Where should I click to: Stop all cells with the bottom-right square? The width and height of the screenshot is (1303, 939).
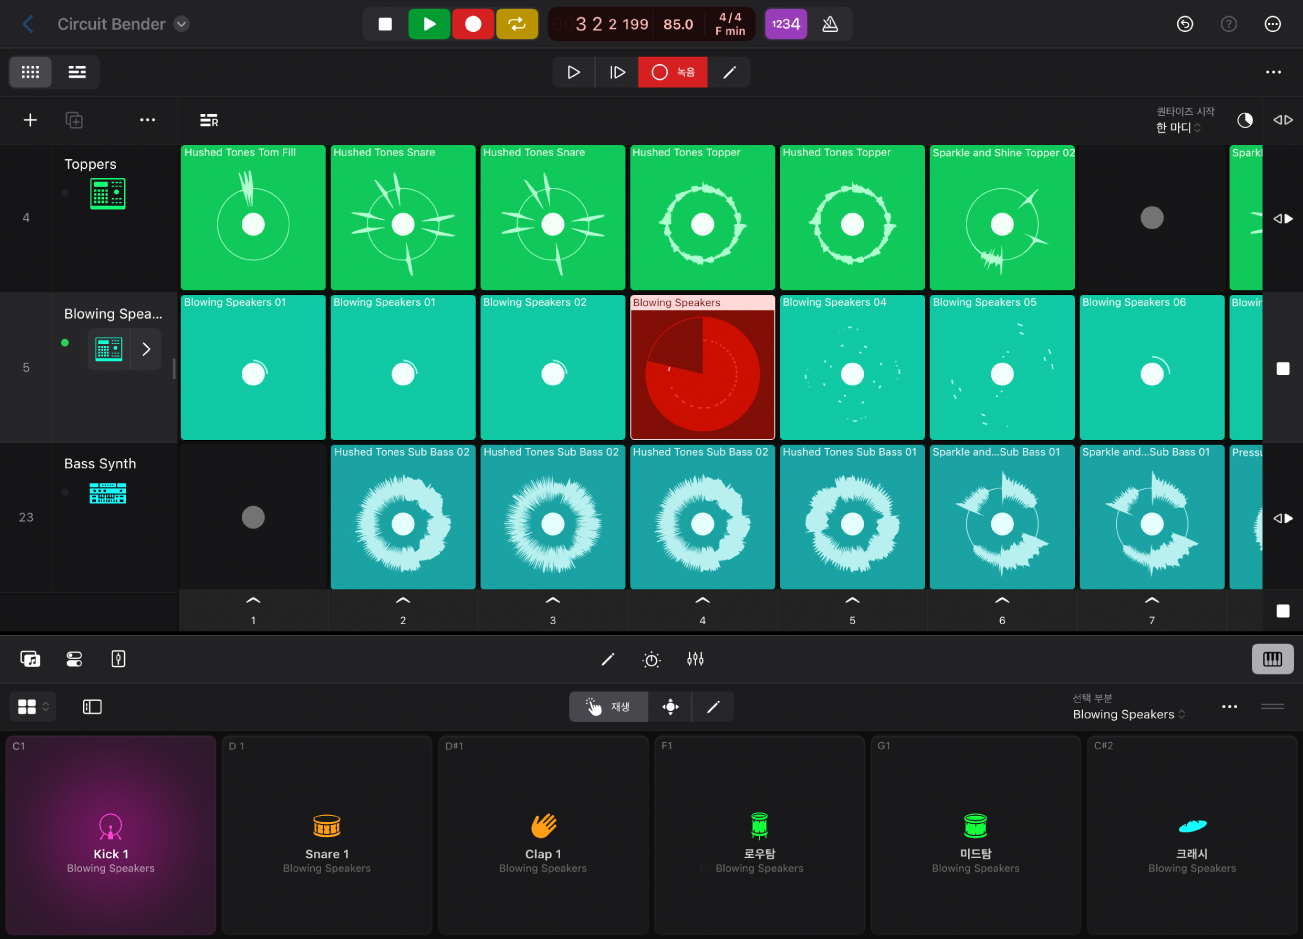tap(1283, 611)
